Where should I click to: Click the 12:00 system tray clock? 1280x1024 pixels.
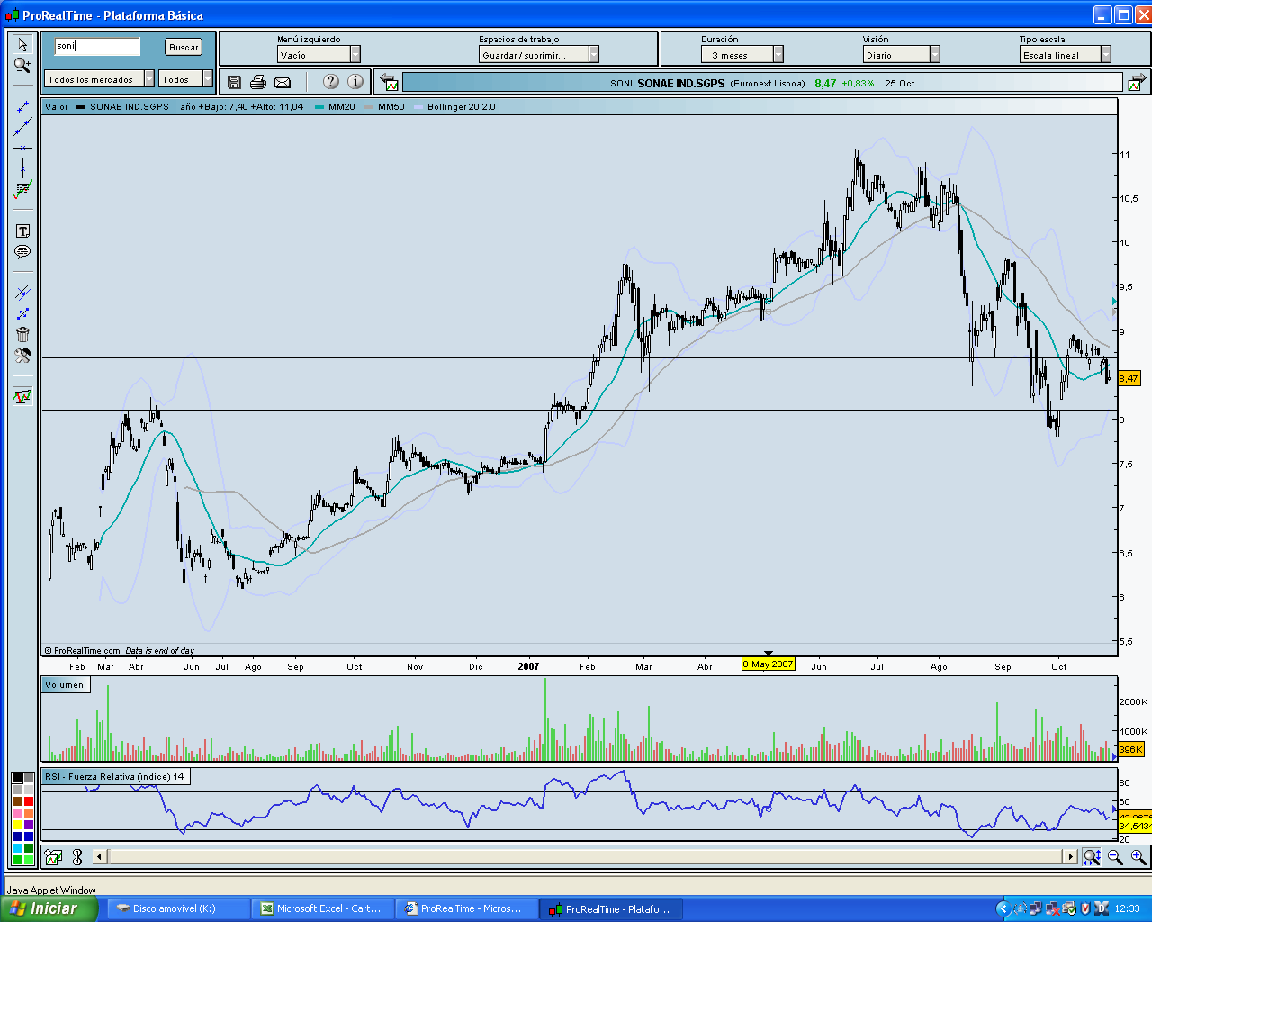tap(1127, 909)
